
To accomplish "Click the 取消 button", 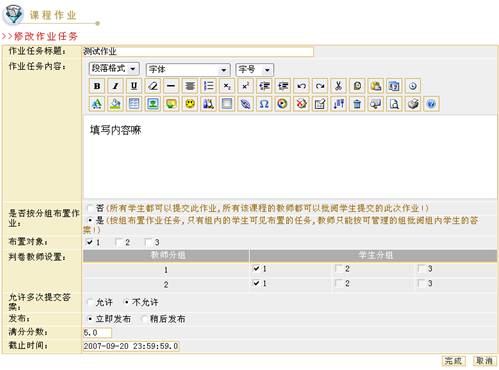I will click(x=484, y=361).
